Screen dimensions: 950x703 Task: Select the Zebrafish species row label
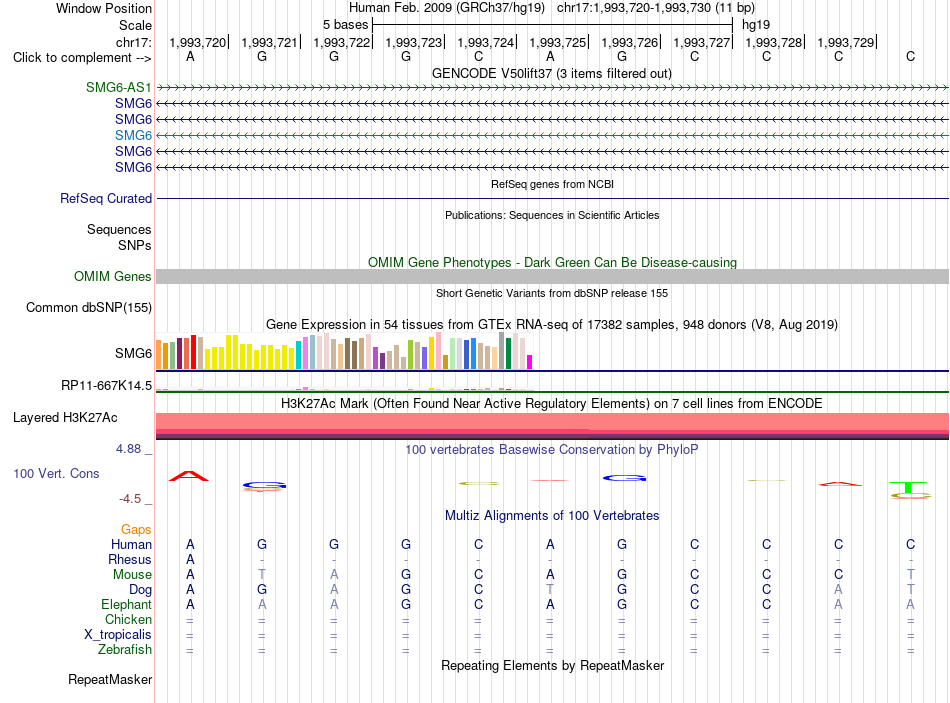(125, 650)
